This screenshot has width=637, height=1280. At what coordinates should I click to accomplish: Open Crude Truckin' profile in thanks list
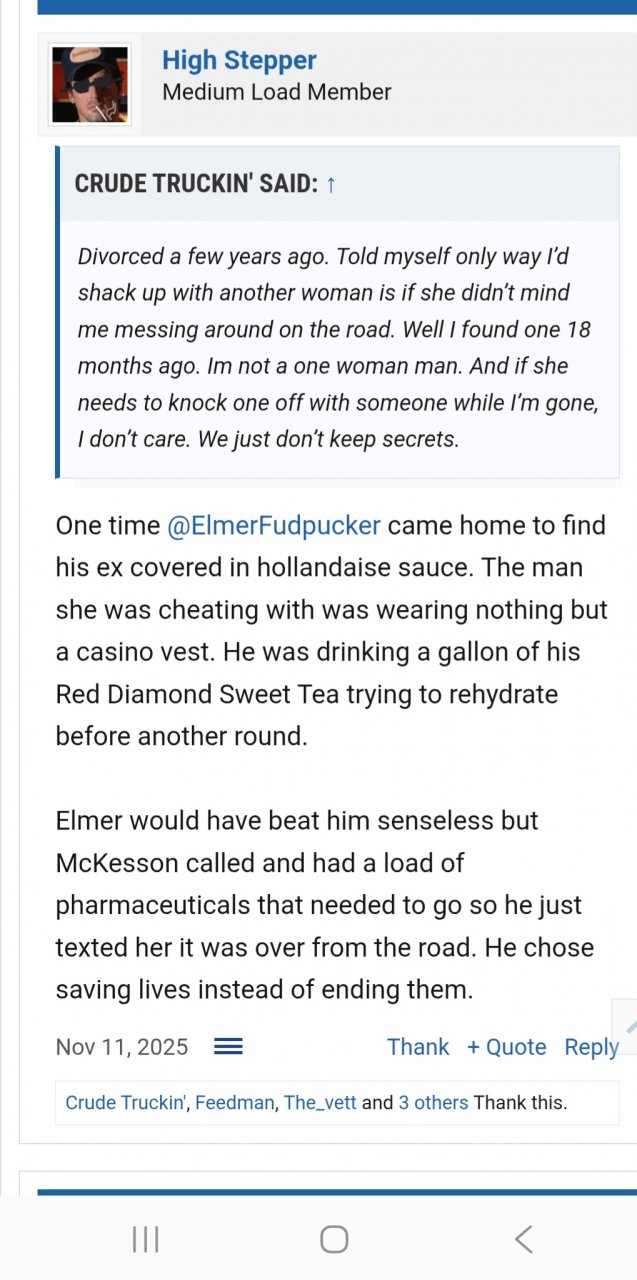126,1103
